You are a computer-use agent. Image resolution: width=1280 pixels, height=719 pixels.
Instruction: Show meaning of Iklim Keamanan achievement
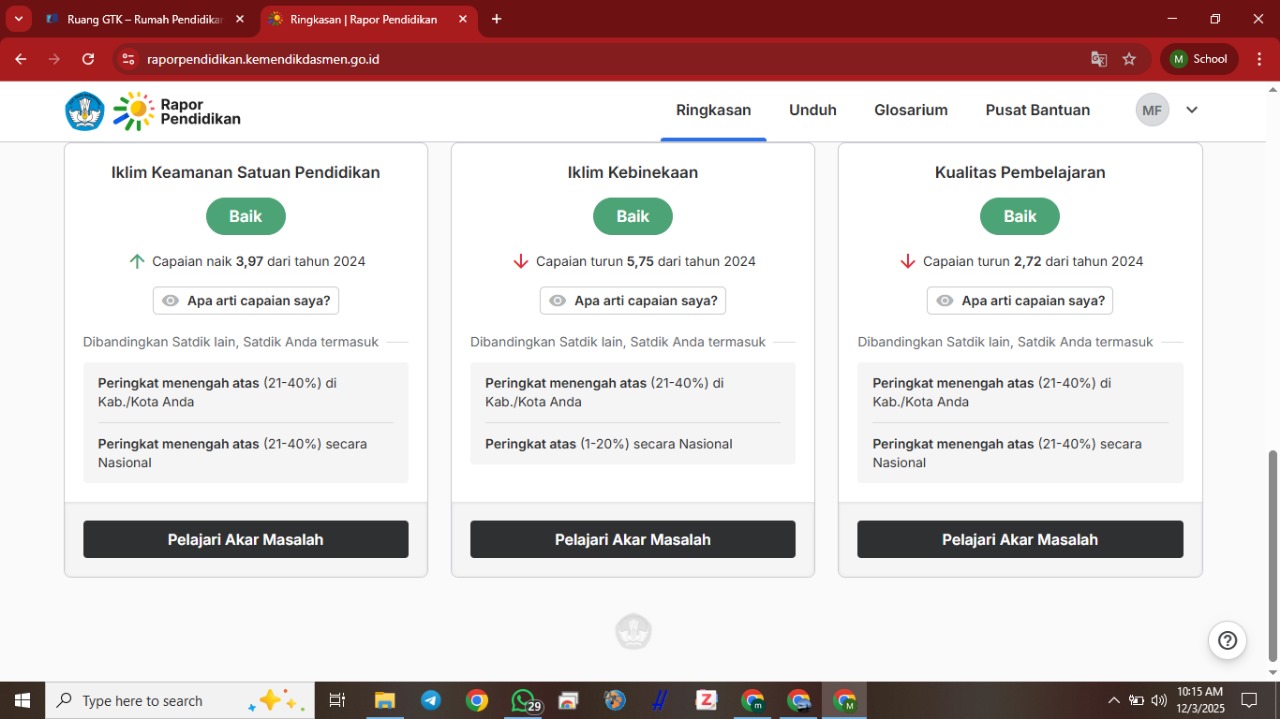(246, 301)
